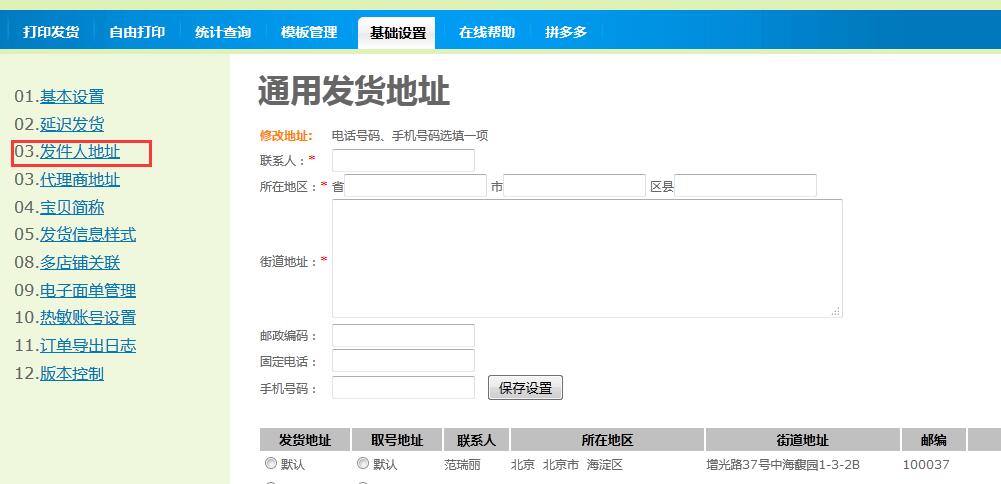1001x484 pixels.
Task: Select the 取号地址 默认 radio for 范瑞丽
Action: click(362, 464)
